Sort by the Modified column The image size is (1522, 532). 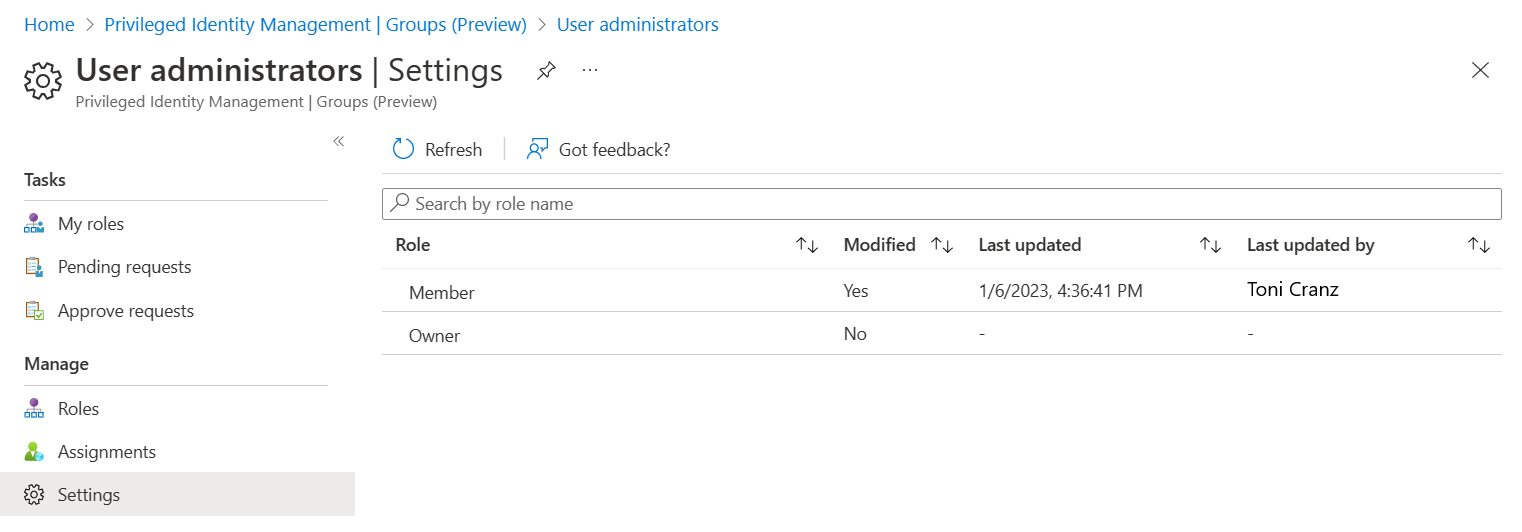941,245
